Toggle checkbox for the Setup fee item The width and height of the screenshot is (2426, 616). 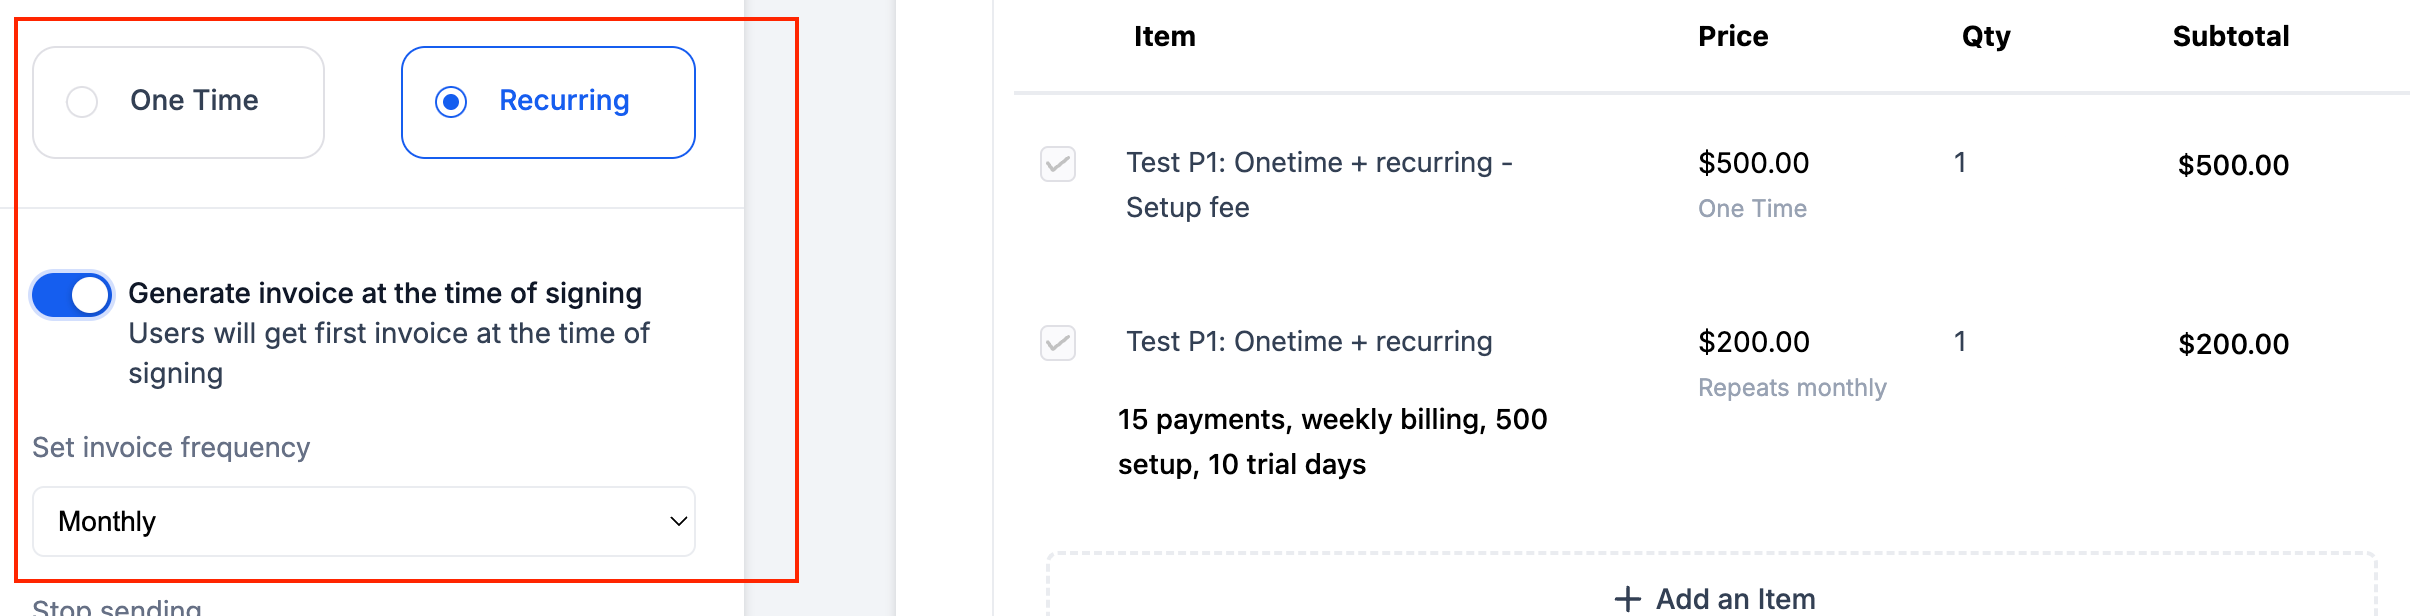(x=1058, y=164)
